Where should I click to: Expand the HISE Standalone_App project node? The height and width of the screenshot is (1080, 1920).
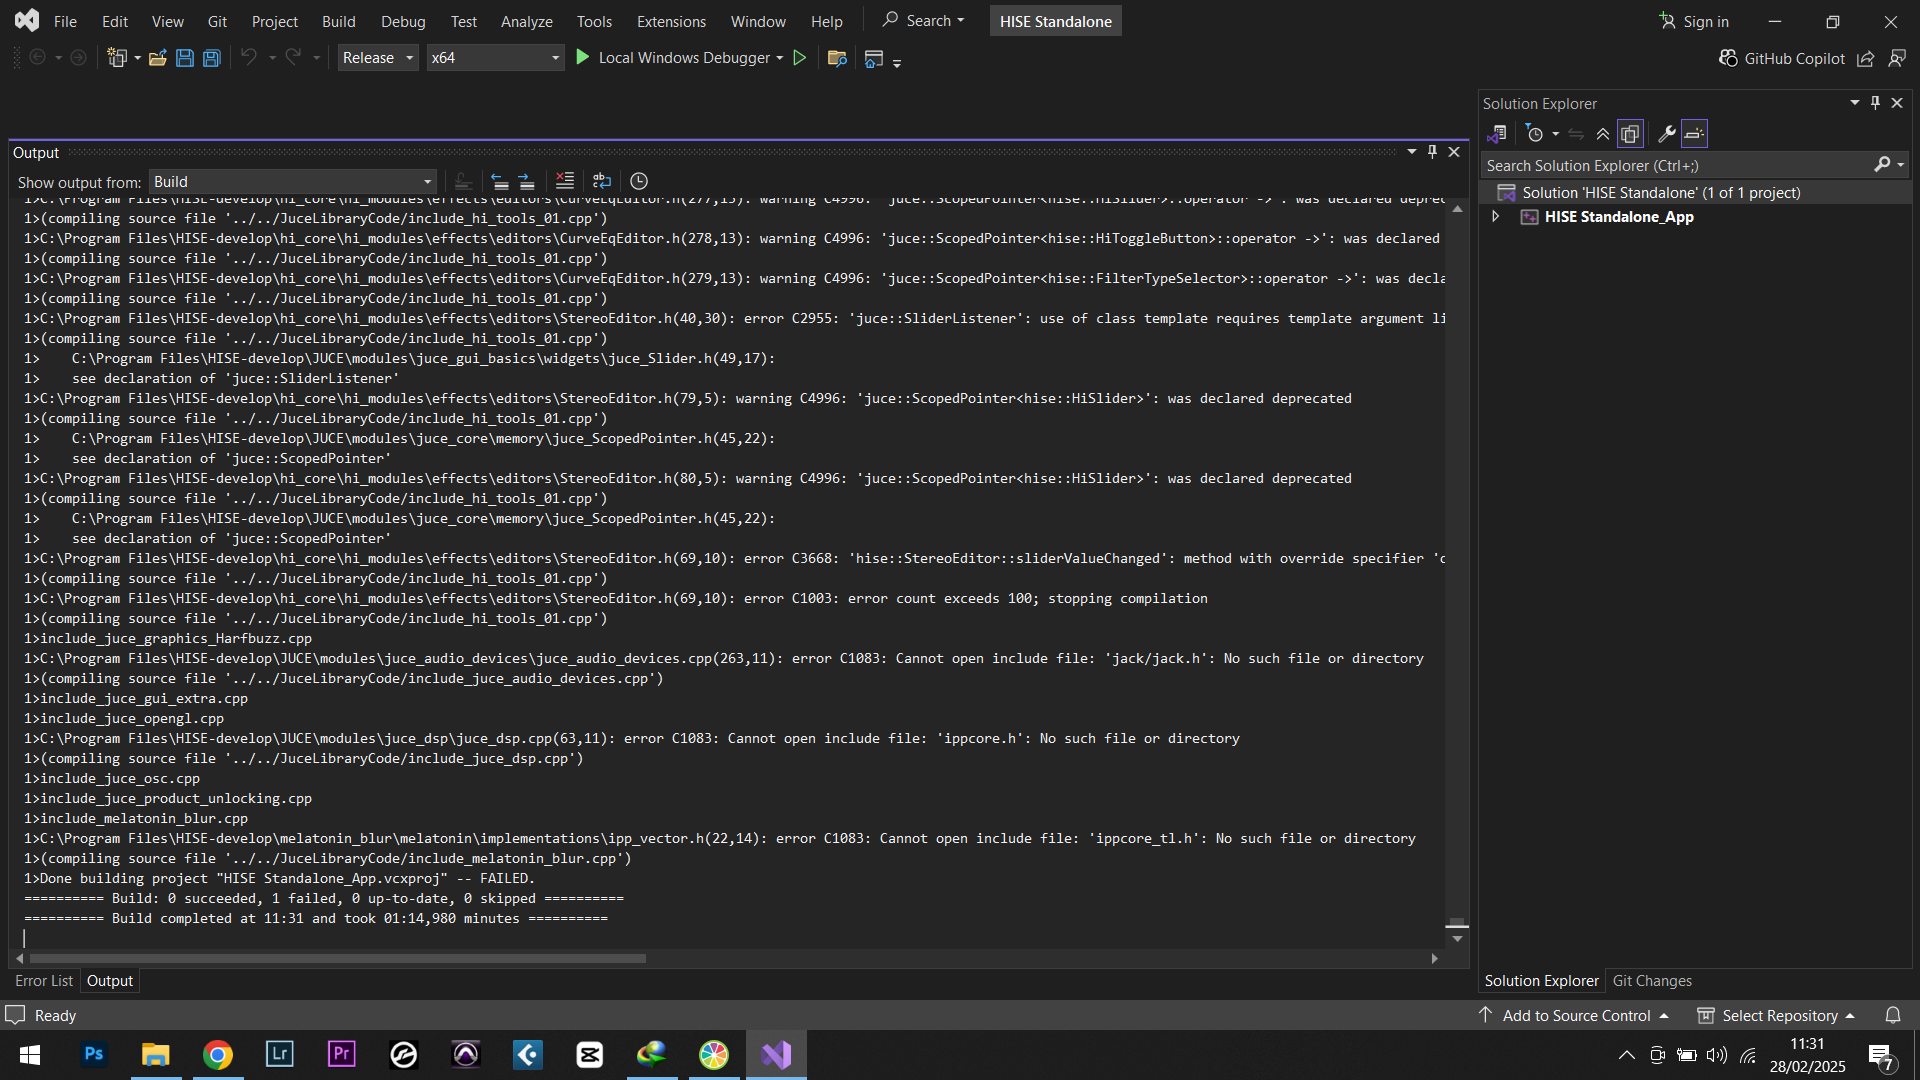(1495, 216)
